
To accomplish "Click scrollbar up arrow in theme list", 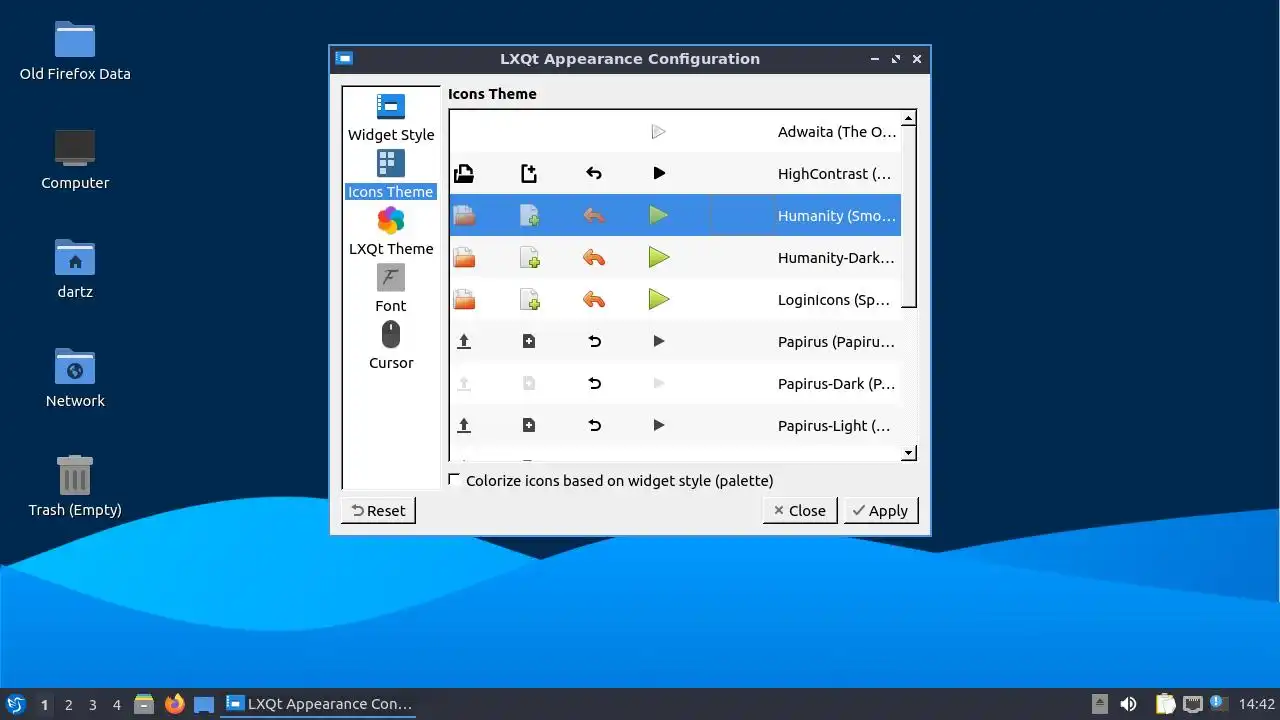I will click(x=909, y=119).
